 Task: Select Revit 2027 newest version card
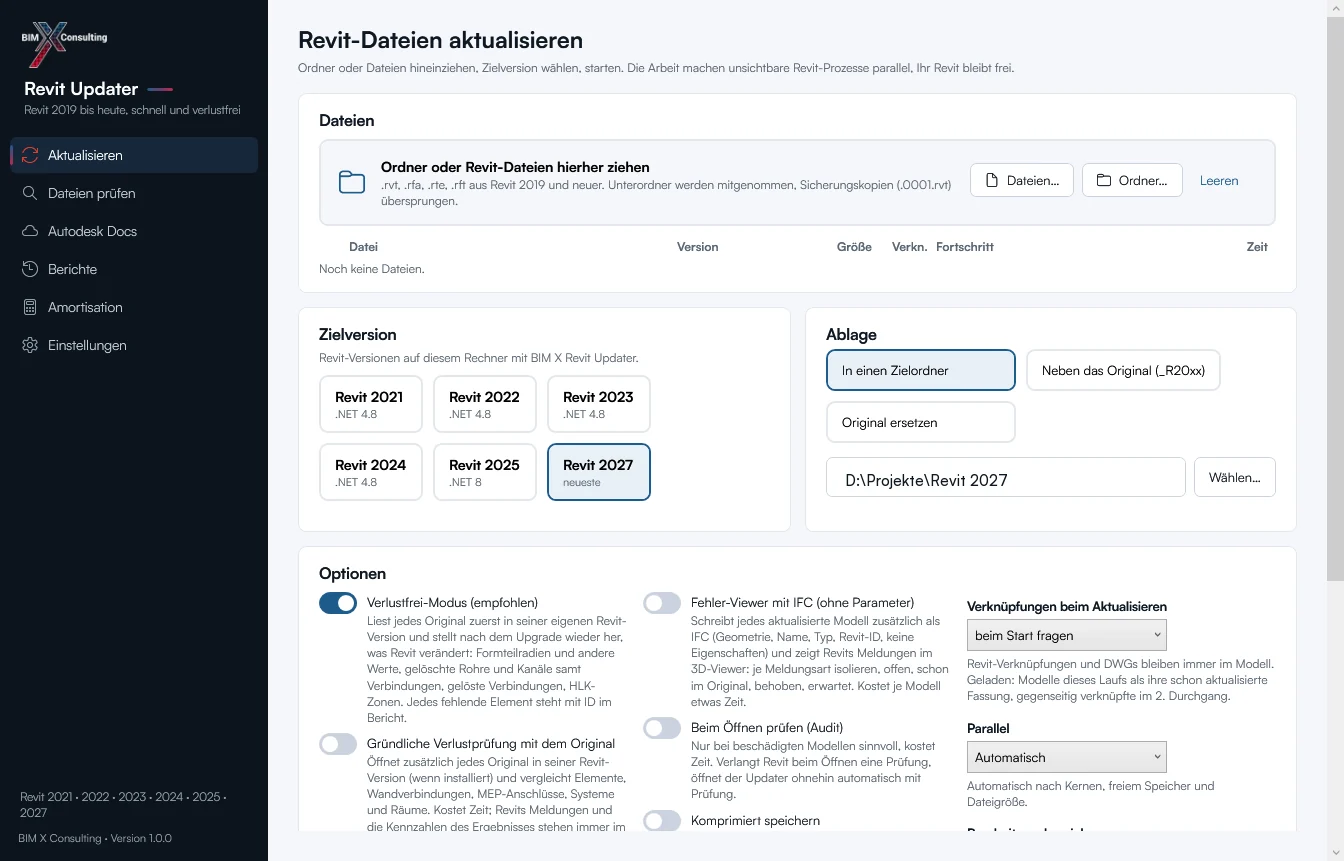pos(599,472)
